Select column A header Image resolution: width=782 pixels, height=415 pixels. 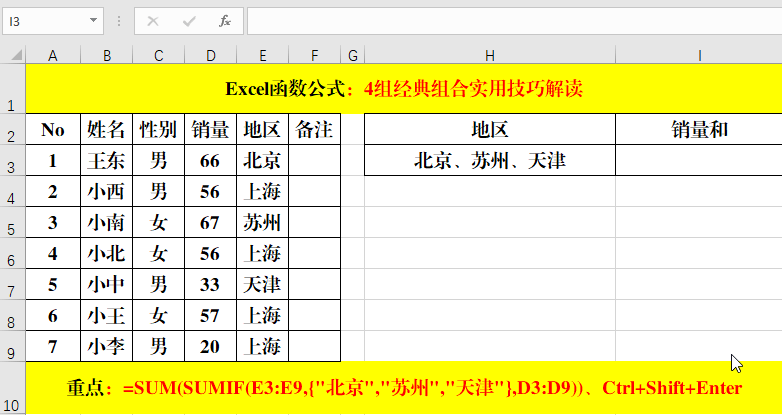point(53,55)
